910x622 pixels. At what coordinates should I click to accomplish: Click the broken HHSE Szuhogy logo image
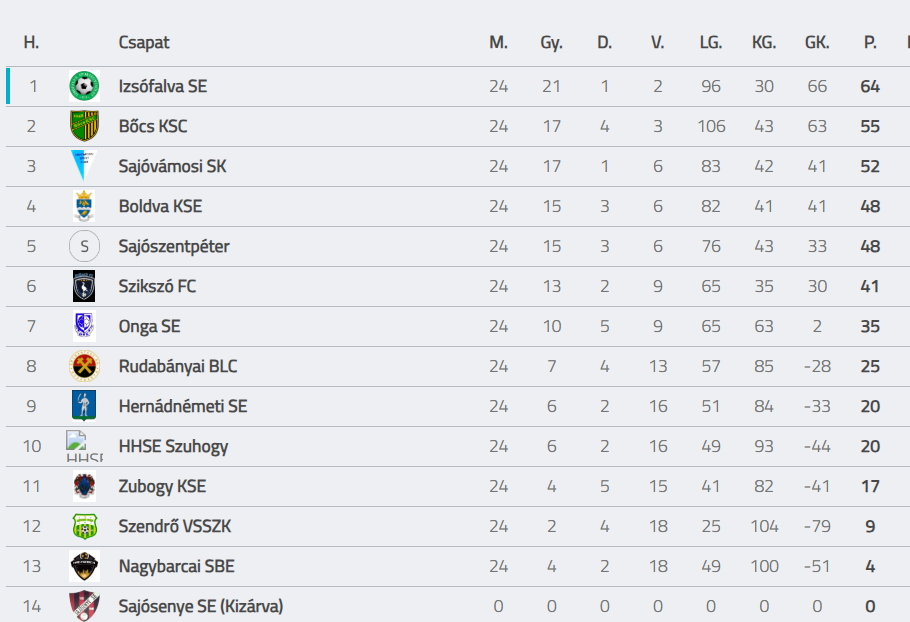click(84, 446)
